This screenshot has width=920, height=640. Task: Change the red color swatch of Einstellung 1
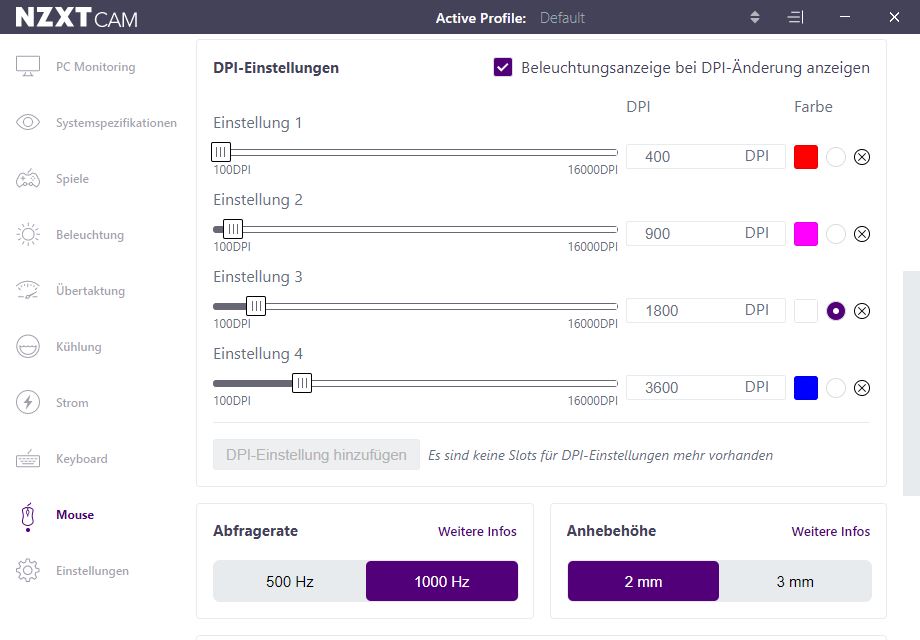pyautogui.click(x=805, y=156)
